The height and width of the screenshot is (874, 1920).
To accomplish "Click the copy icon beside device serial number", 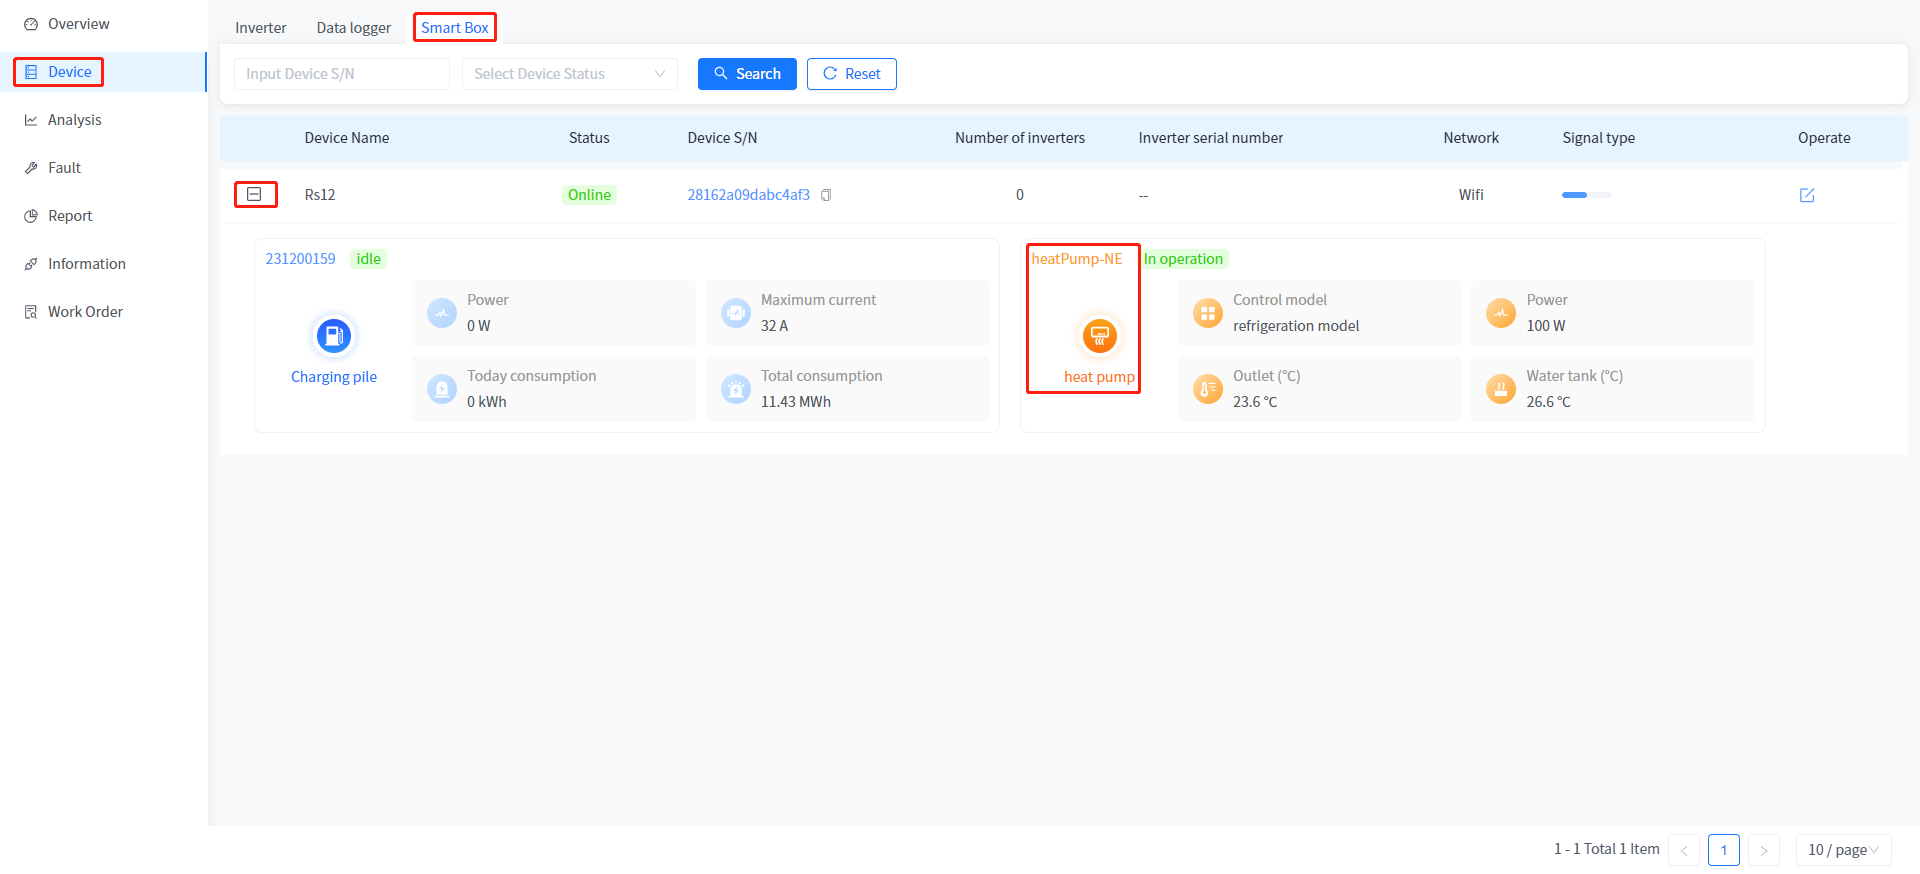I will pyautogui.click(x=826, y=195).
